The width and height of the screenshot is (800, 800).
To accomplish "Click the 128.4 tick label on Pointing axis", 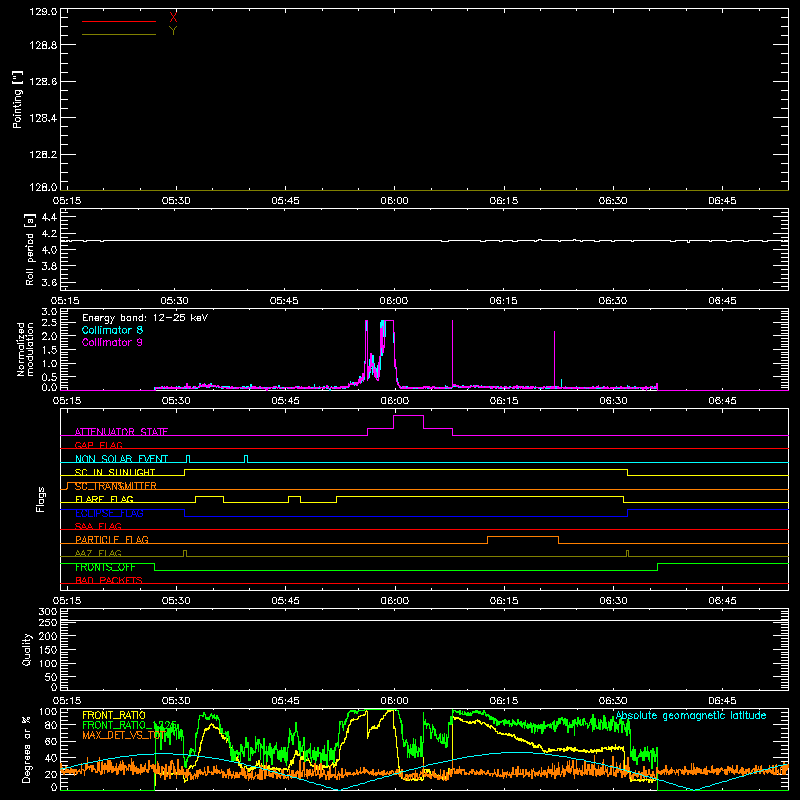I will click(x=43, y=118).
